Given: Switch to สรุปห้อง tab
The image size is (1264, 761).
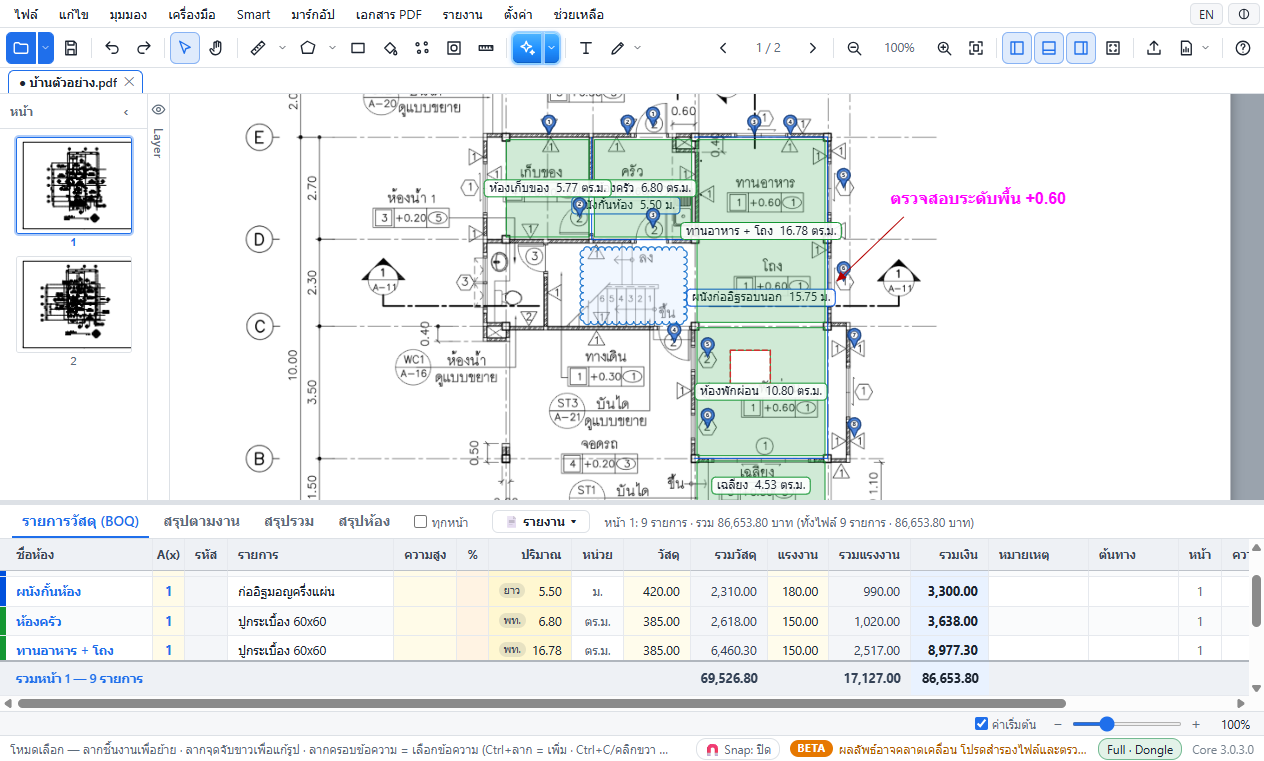Looking at the screenshot, I should pos(364,522).
